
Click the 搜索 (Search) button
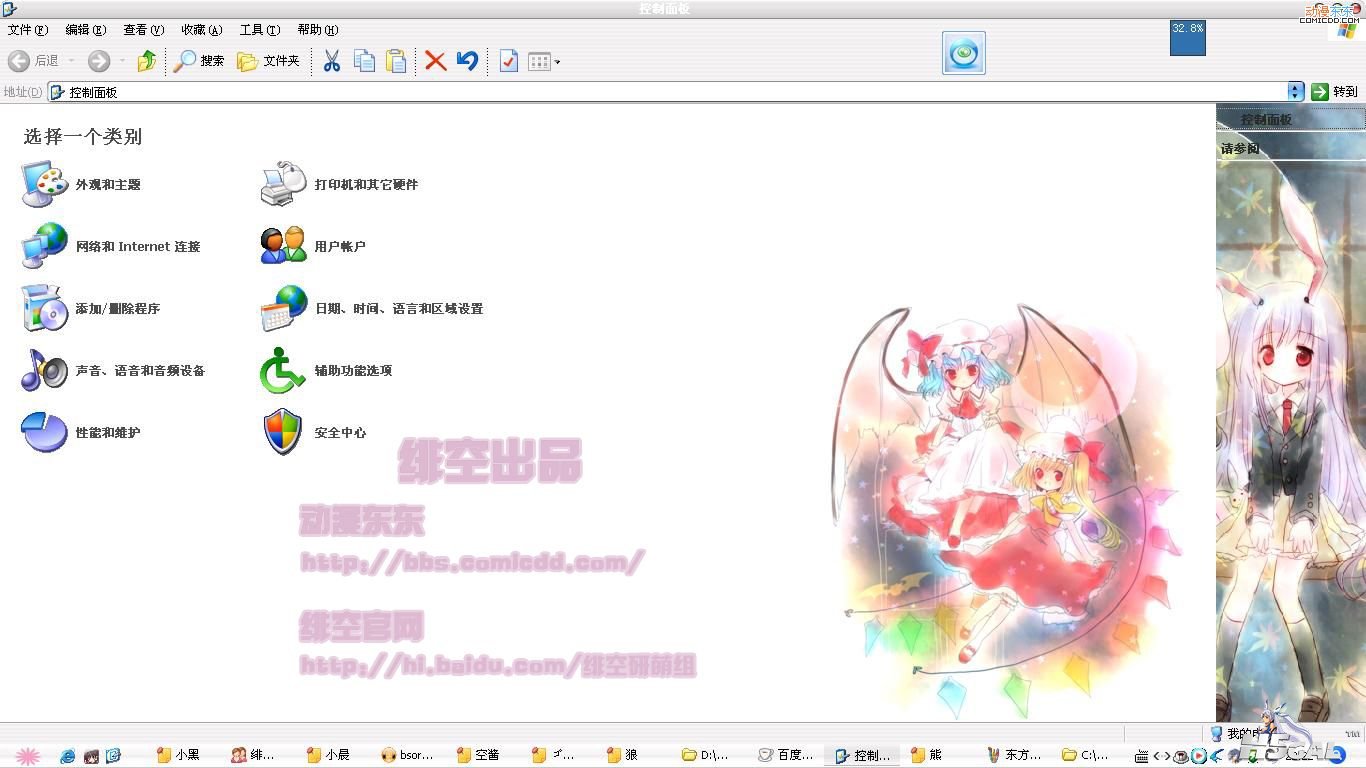[198, 61]
